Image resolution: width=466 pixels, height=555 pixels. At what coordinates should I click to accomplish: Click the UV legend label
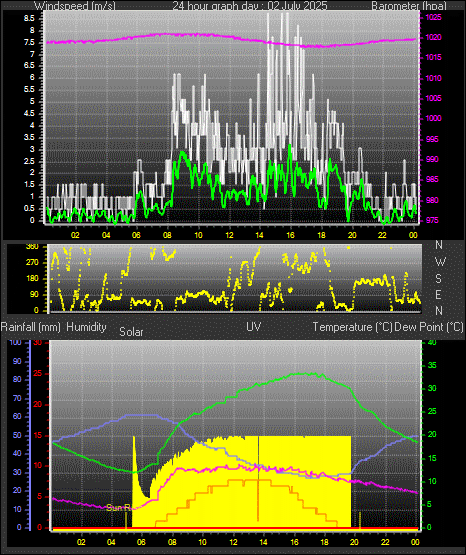pos(254,326)
